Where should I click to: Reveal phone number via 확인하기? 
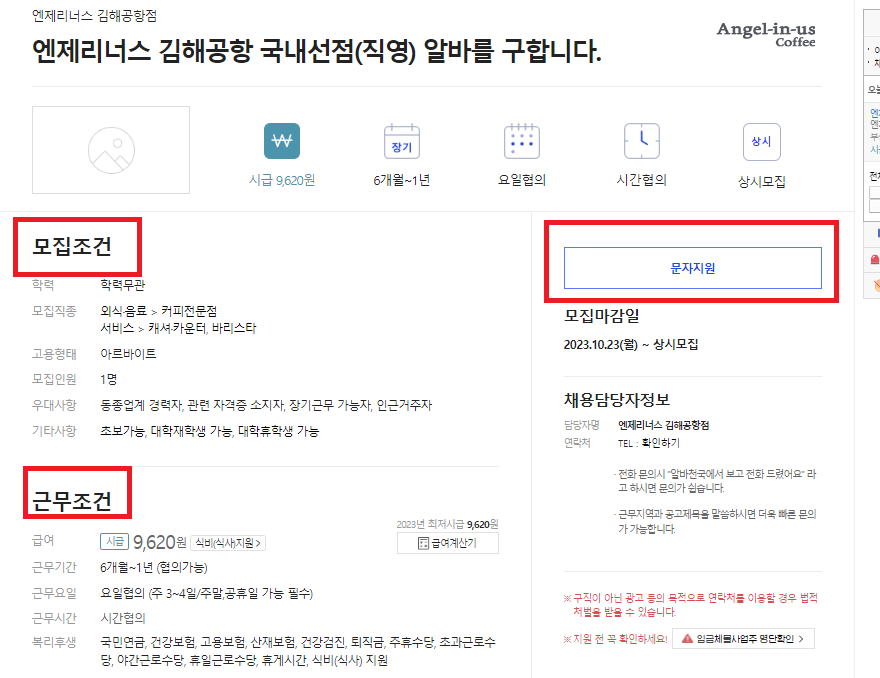(661, 443)
